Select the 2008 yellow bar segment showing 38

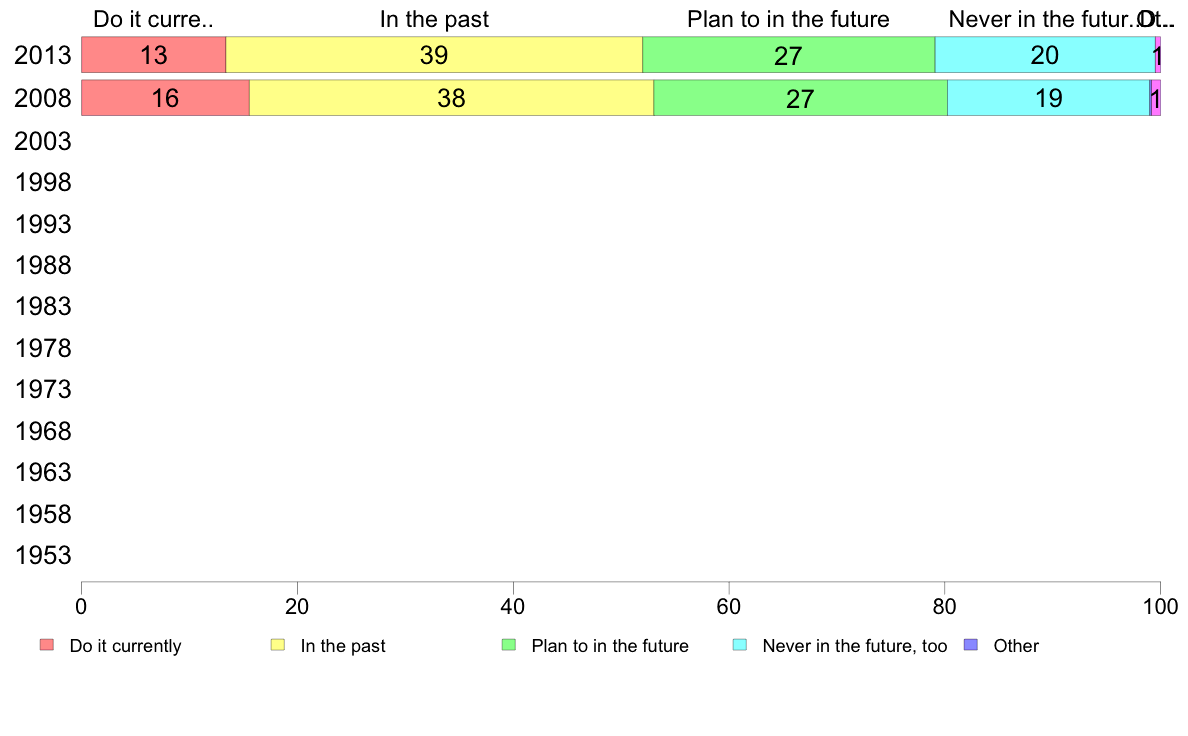[x=452, y=98]
